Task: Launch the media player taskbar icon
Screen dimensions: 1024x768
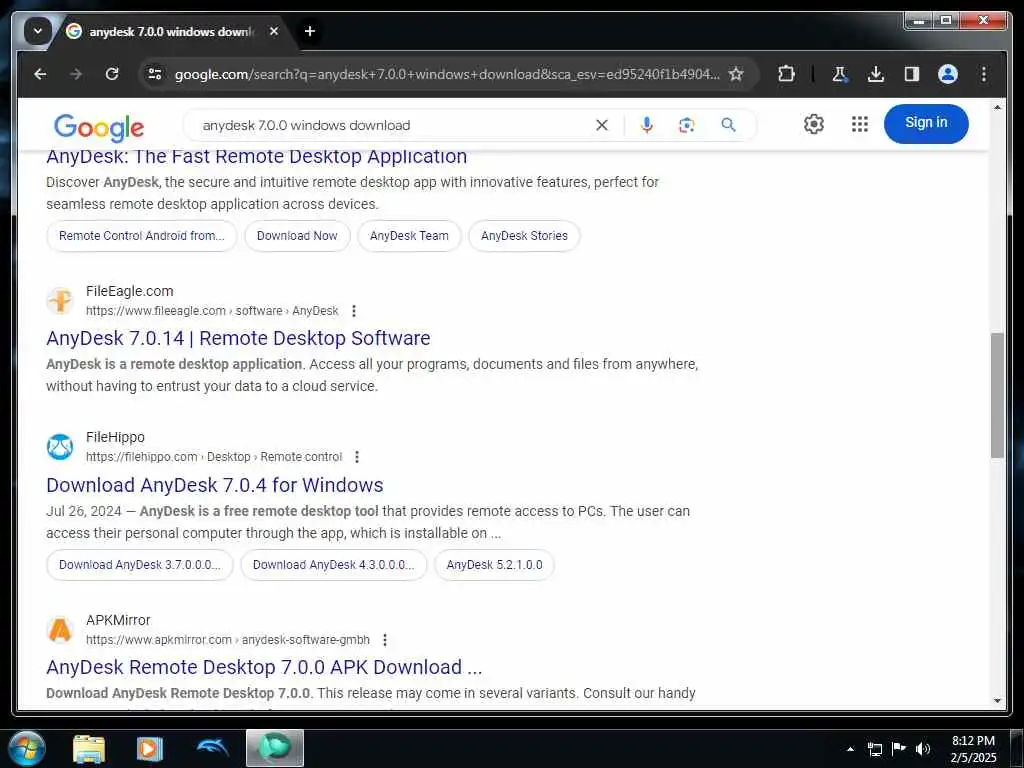Action: click(x=150, y=749)
